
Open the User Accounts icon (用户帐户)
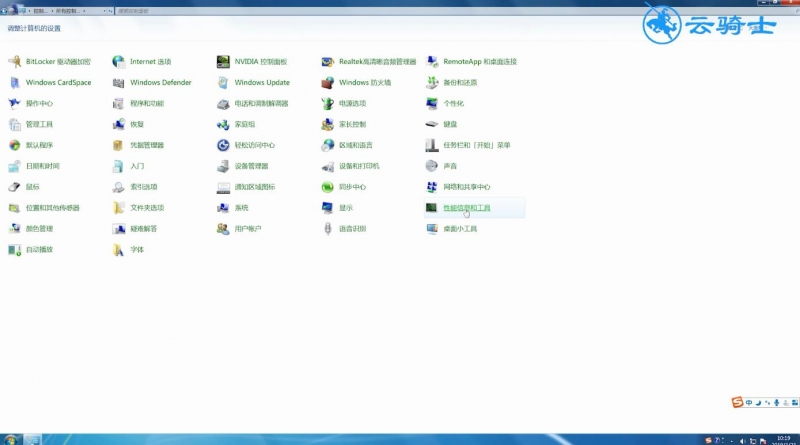pyautogui.click(x=223, y=229)
